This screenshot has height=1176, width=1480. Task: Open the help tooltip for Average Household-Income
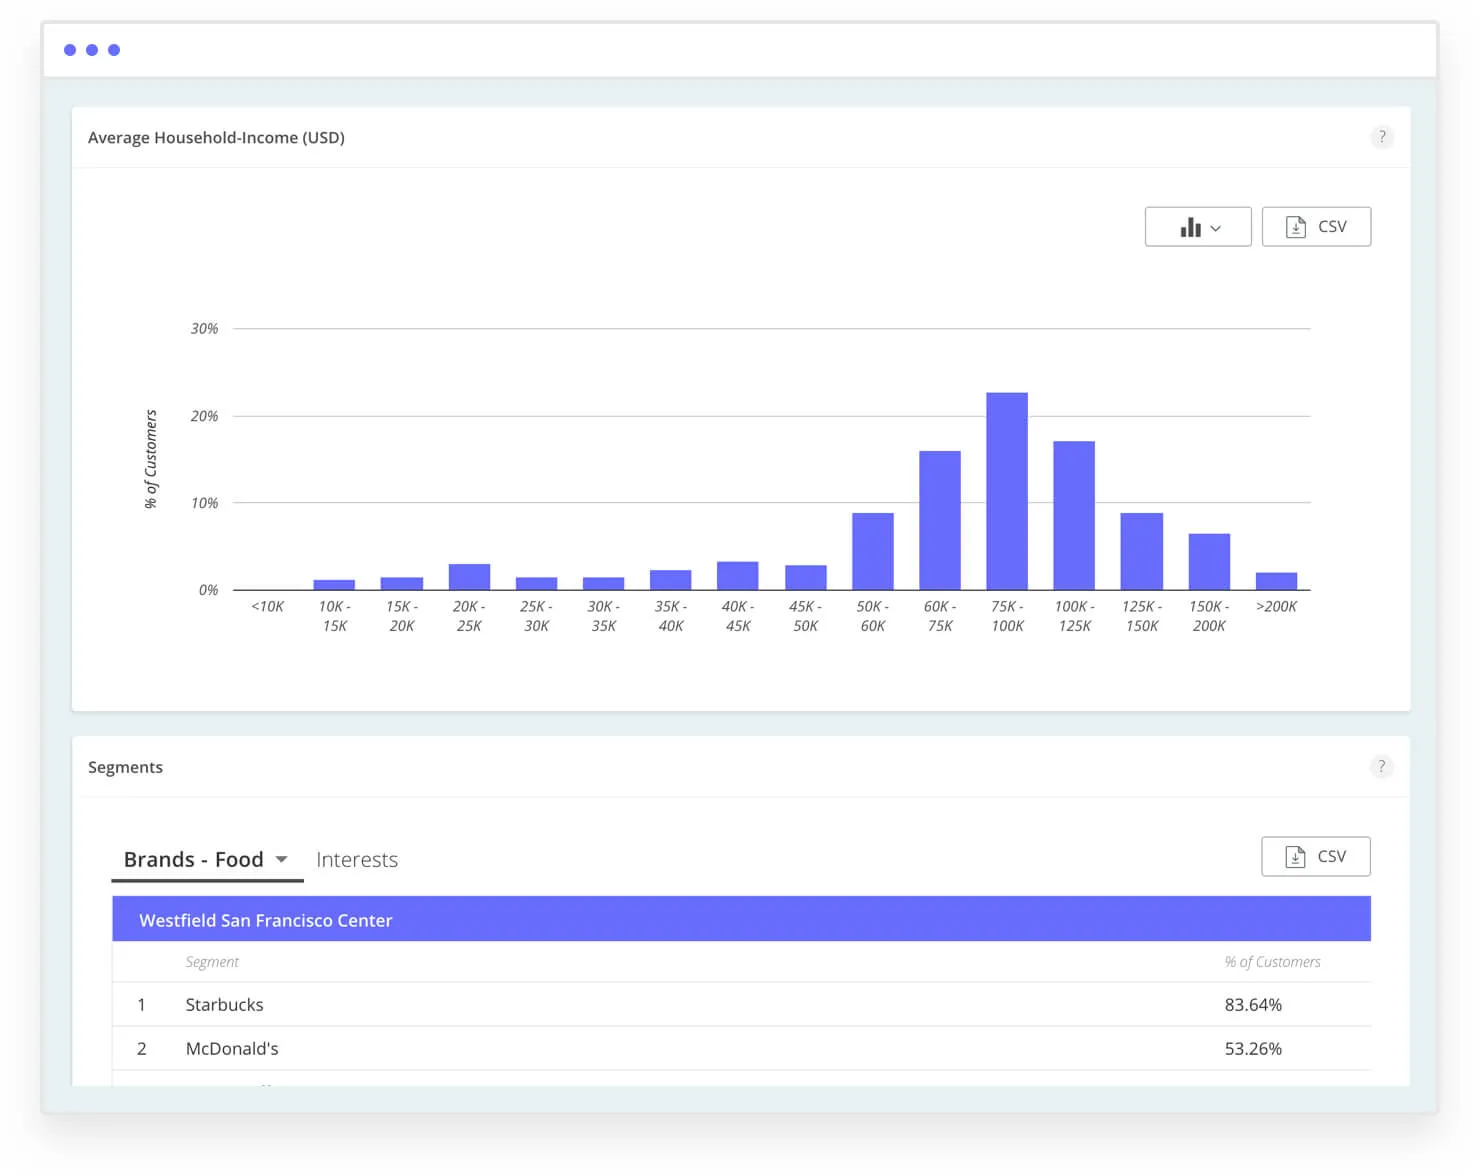tap(1383, 137)
